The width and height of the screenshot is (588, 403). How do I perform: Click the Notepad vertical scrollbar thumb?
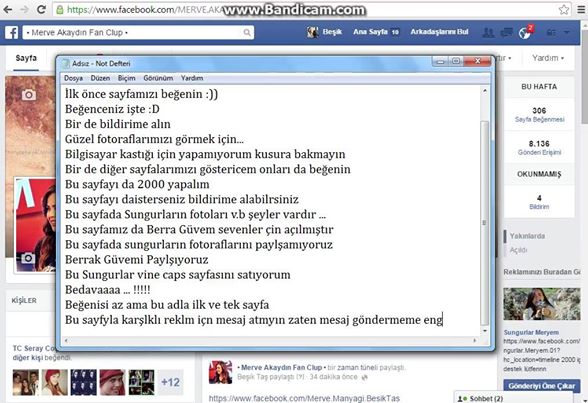[484, 223]
